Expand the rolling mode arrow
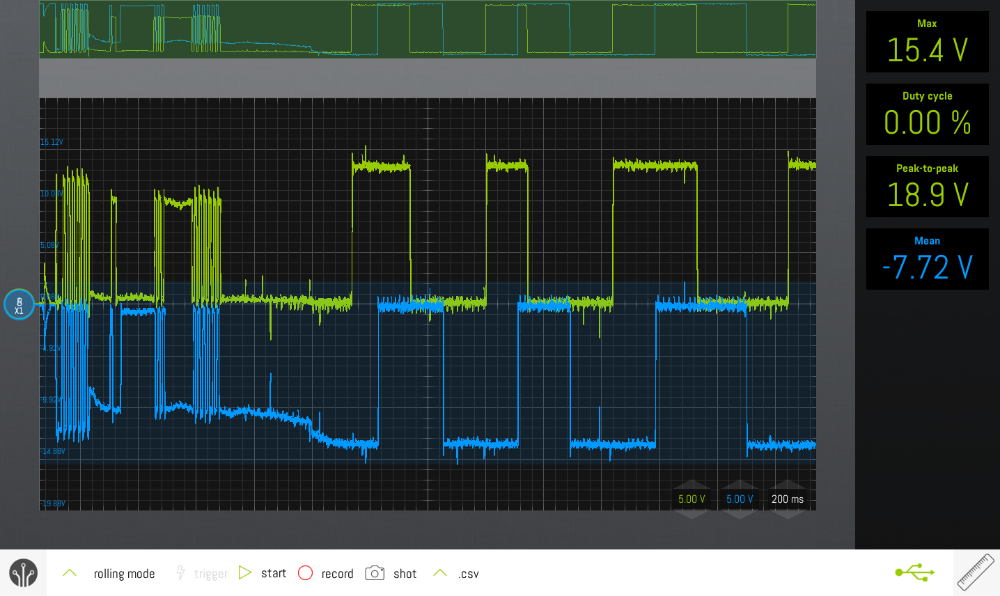 pos(70,572)
